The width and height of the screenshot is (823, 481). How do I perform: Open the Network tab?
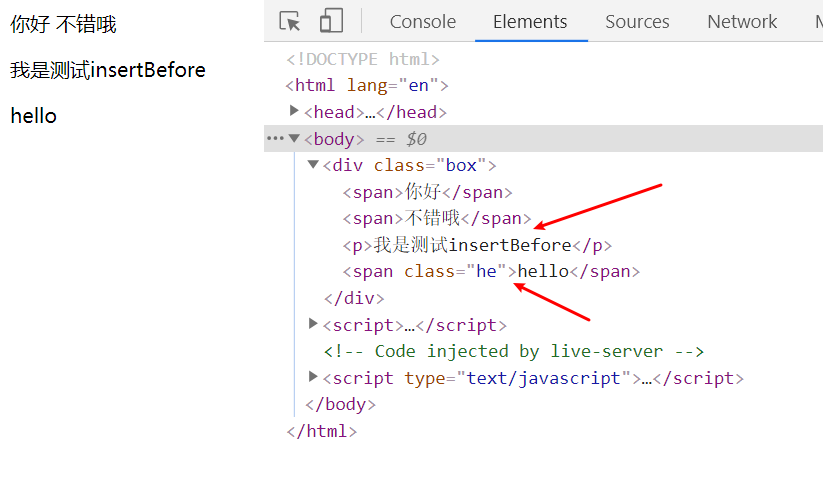[742, 21]
